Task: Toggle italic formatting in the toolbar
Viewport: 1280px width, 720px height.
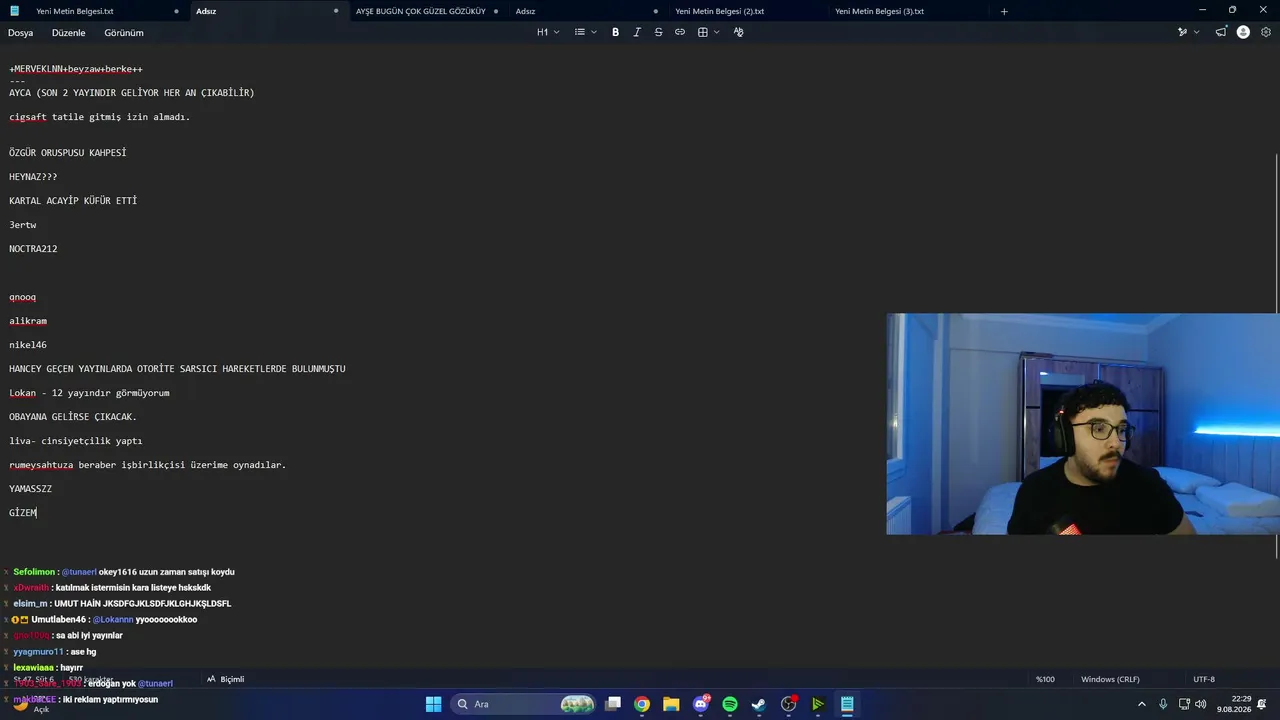Action: click(x=637, y=32)
